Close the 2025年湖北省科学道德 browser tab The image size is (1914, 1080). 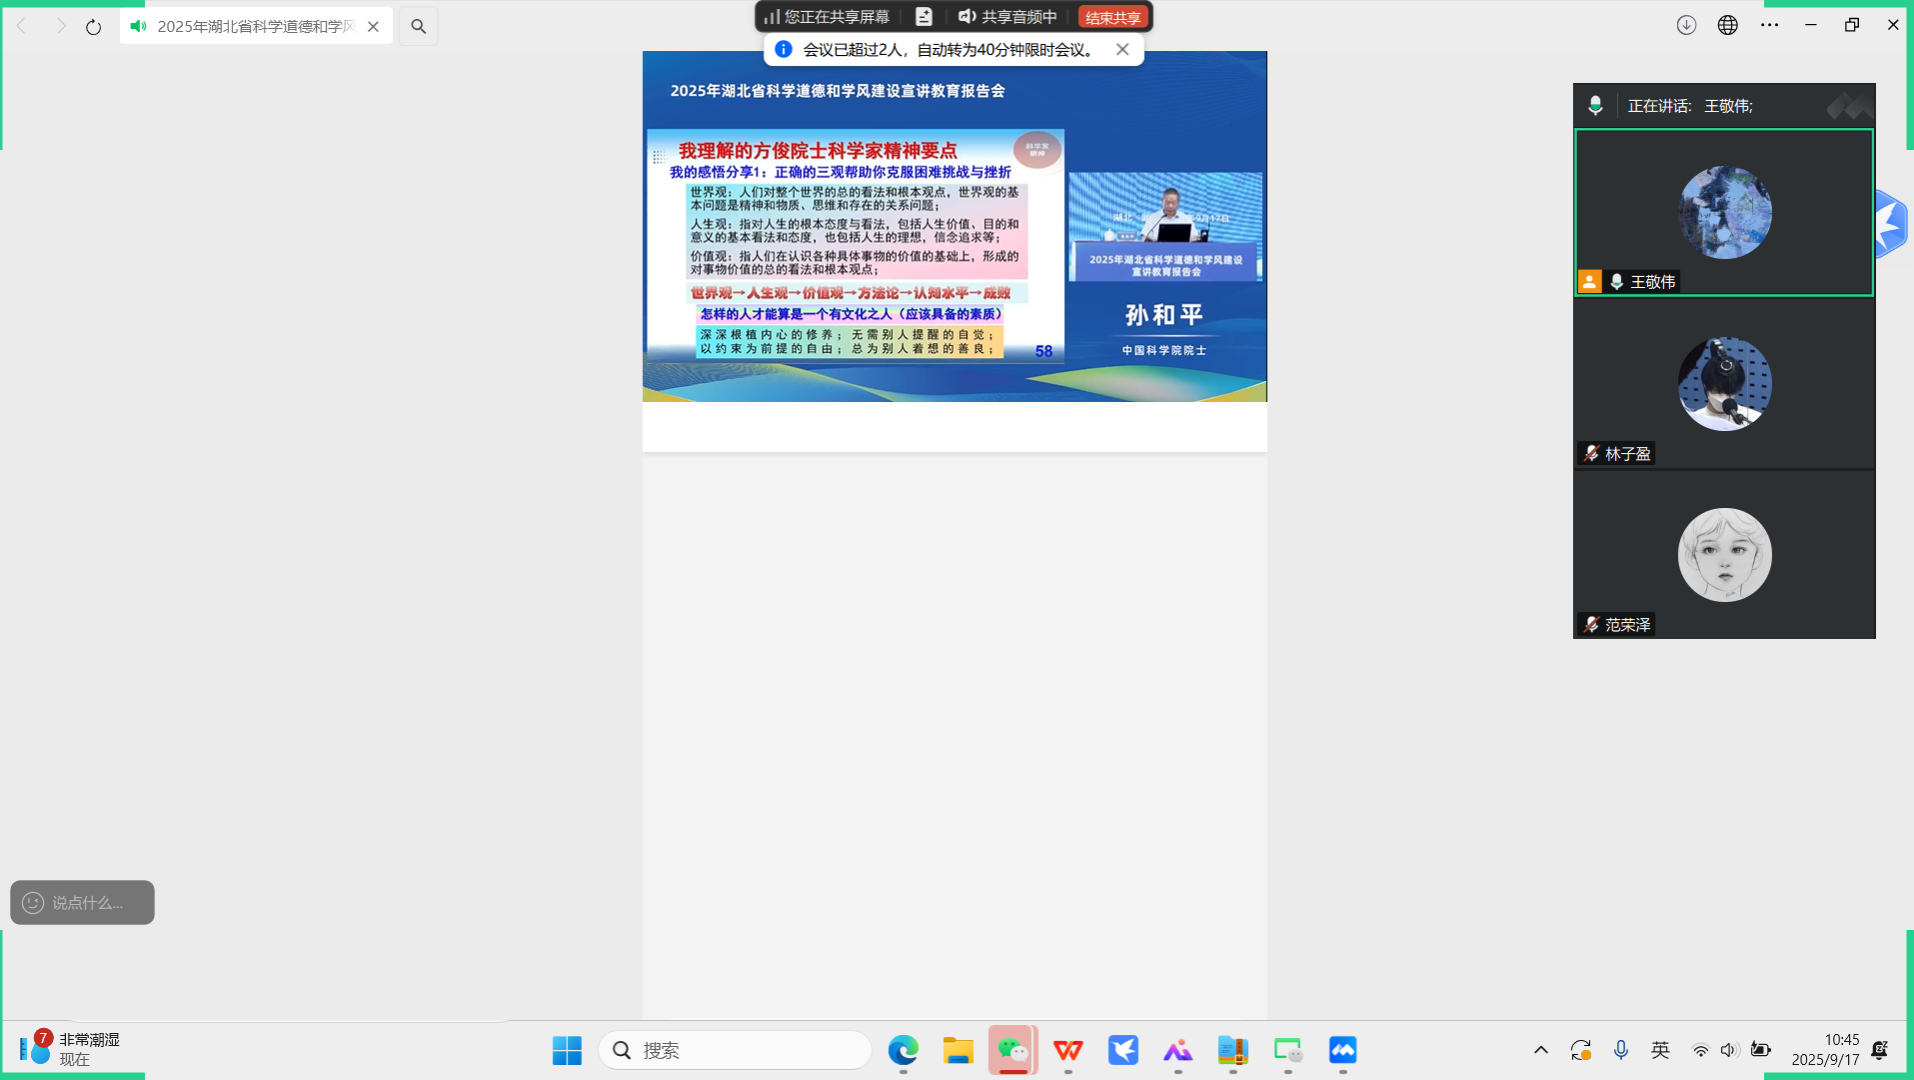[x=373, y=27]
